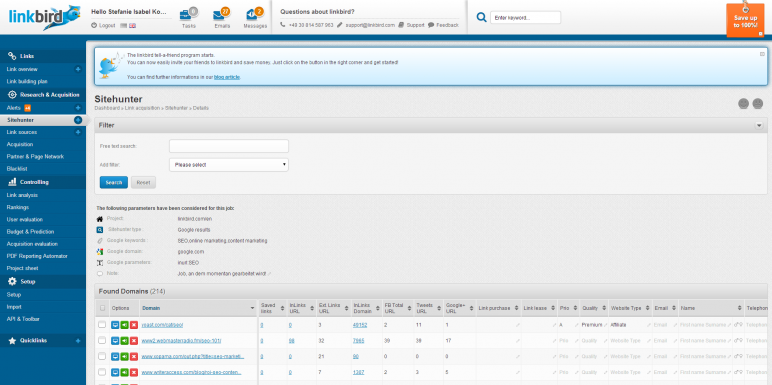Click the blue Search button
Screen dimensions: 772x385
point(114,183)
